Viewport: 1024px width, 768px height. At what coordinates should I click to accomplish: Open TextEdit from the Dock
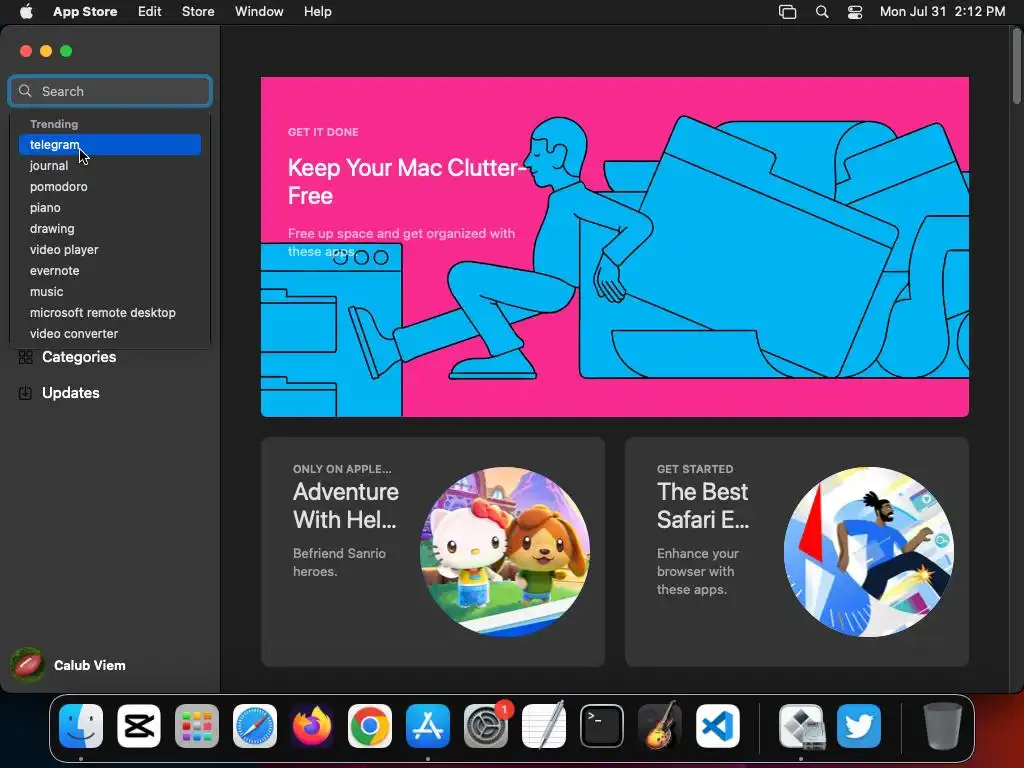(x=543, y=726)
